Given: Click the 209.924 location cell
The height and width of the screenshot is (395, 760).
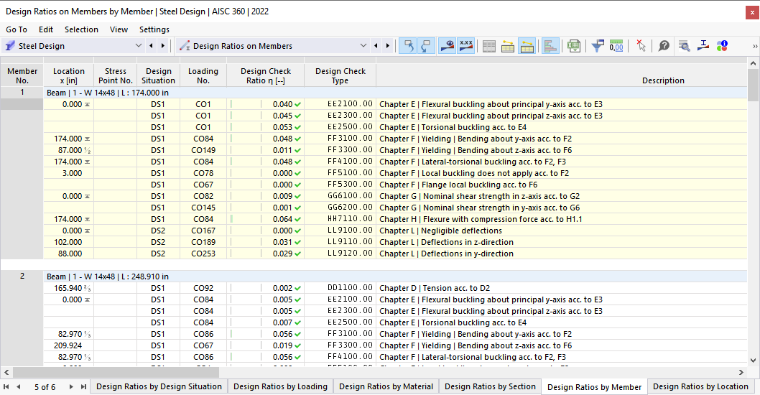Looking at the screenshot, I should point(68,346).
